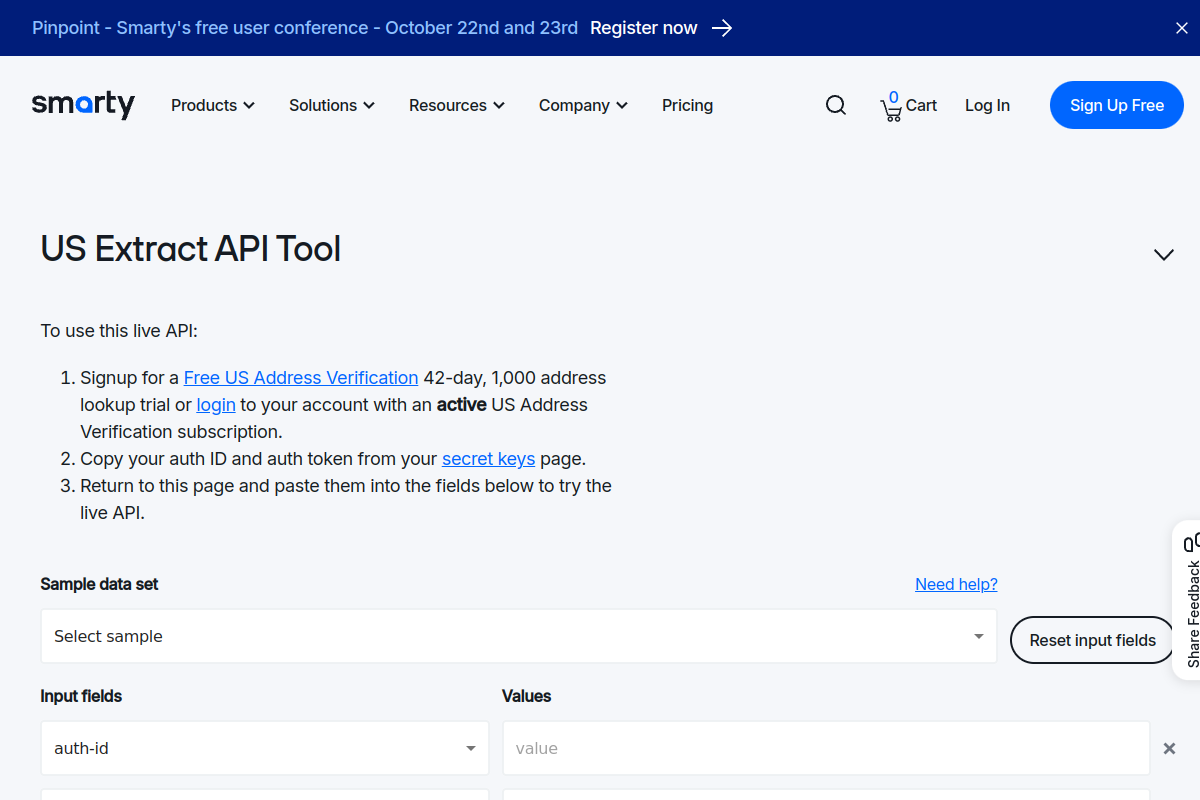The height and width of the screenshot is (800, 1200).
Task: Expand the Company menu
Action: pos(583,105)
